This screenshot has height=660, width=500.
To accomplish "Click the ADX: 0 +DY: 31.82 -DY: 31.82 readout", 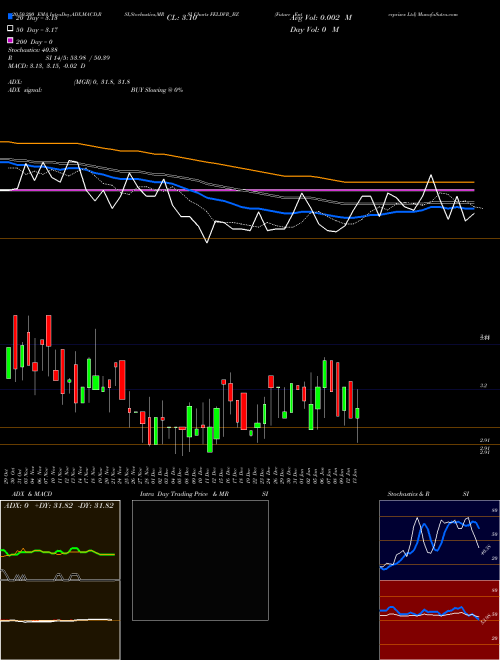I will pos(59,506).
